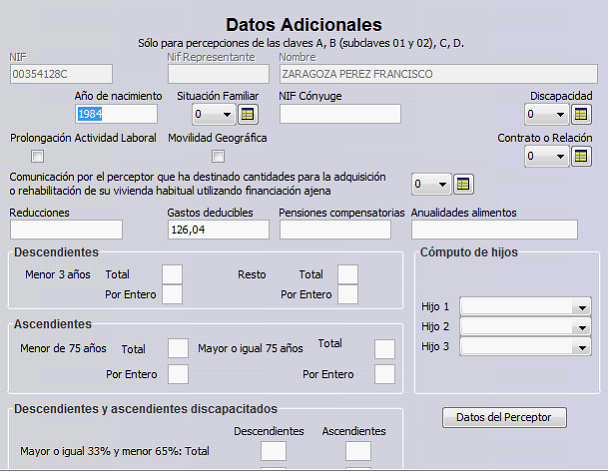The image size is (609, 473).
Task: Open the Hijo 1 combo box
Action: 582,306
